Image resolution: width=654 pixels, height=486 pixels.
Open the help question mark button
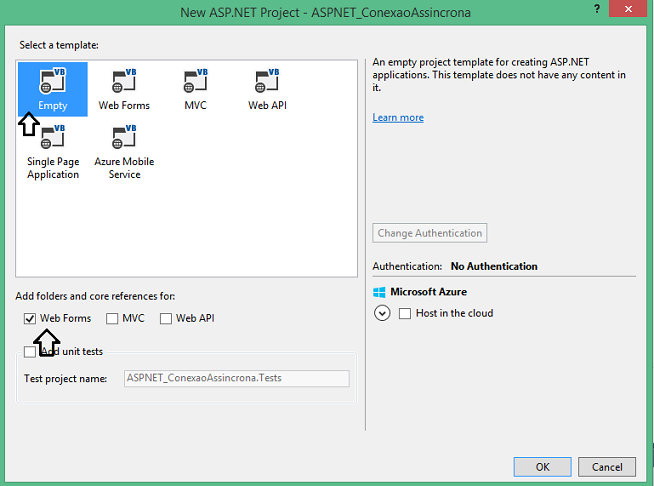pyautogui.click(x=597, y=9)
